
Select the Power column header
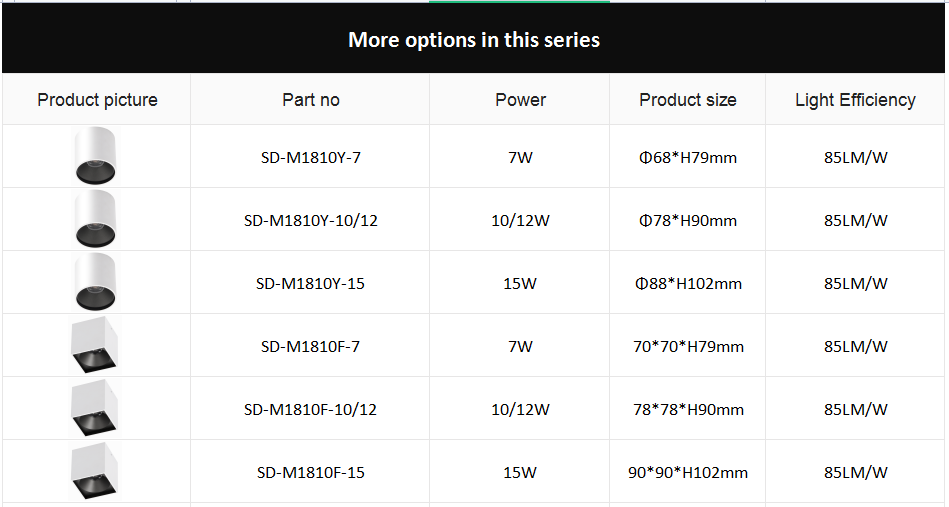[520, 100]
